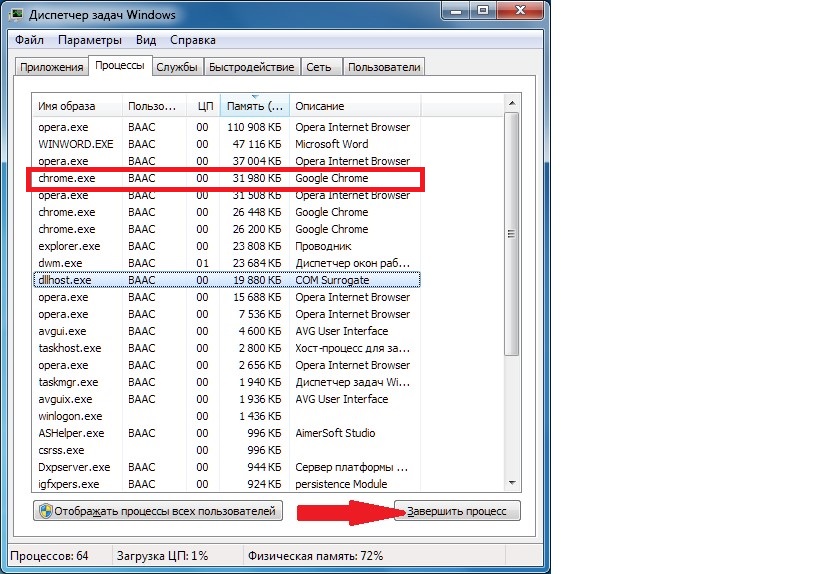Switch to the Приложения tab
Viewport: 819px width, 574px height.
coord(50,67)
